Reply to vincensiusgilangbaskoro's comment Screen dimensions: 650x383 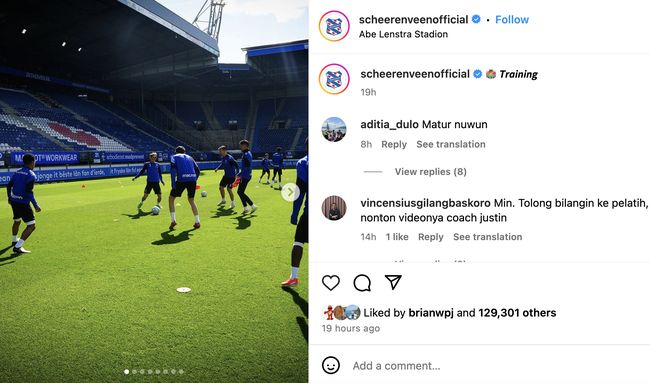pyautogui.click(x=430, y=237)
